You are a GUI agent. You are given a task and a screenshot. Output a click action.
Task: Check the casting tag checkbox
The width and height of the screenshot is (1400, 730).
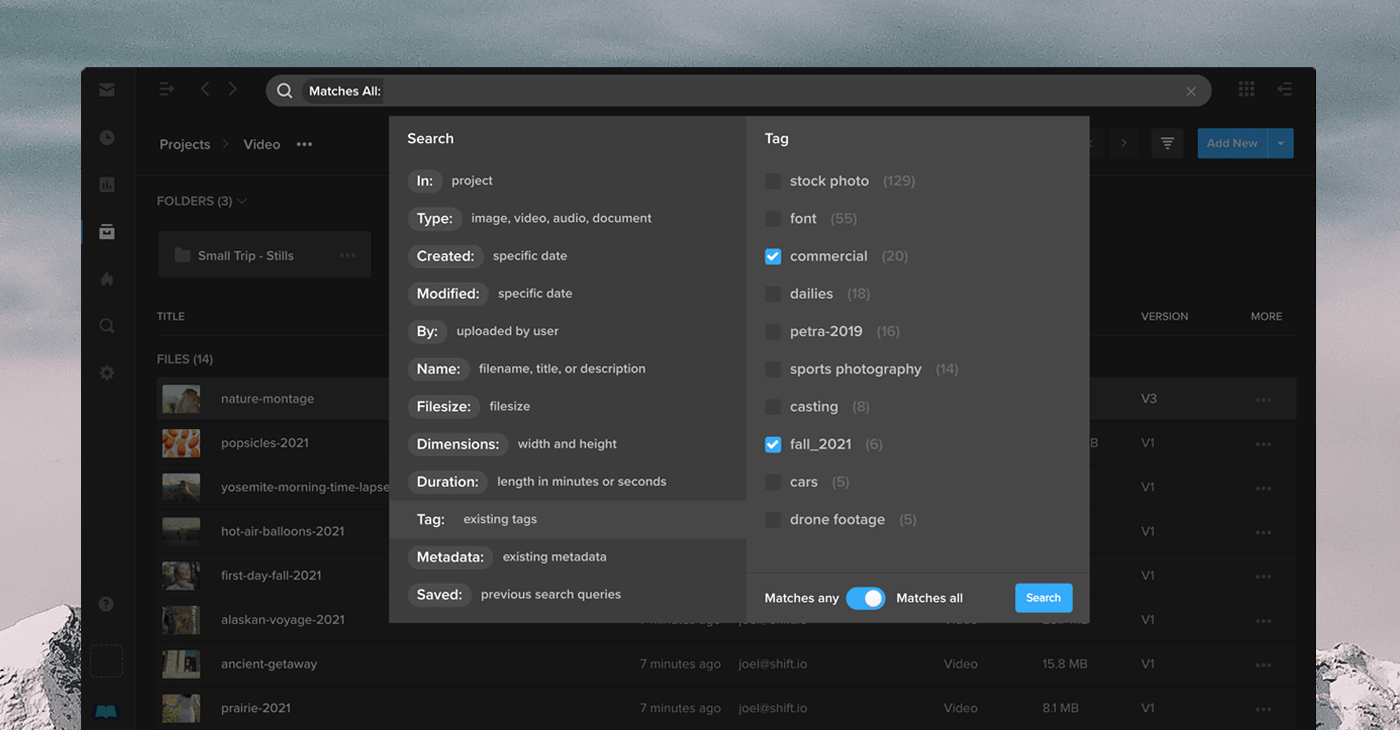(x=773, y=407)
